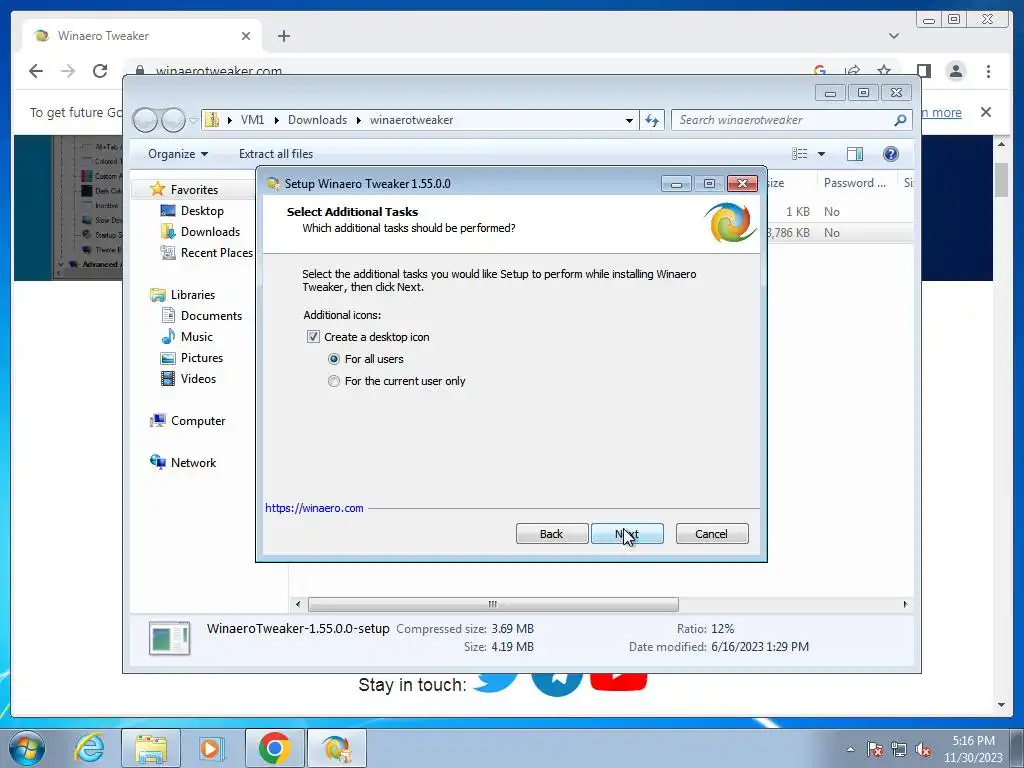Open Windows Media Player from the taskbar
This screenshot has height=768, width=1024.
tap(210, 748)
